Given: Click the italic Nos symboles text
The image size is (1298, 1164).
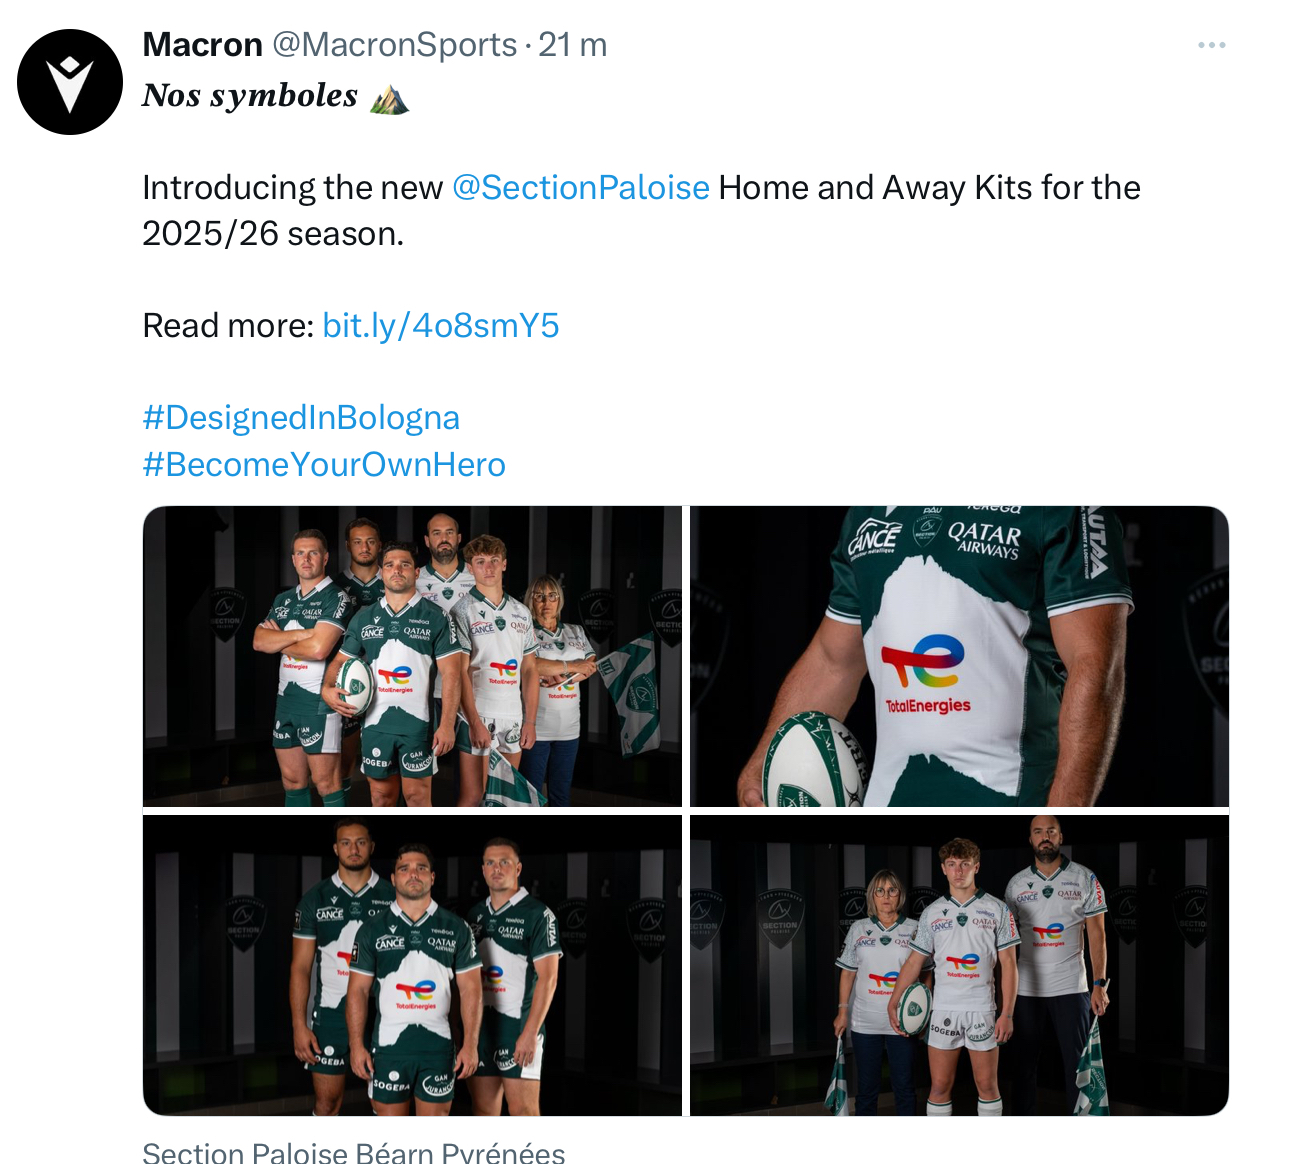Looking at the screenshot, I should pos(250,96).
